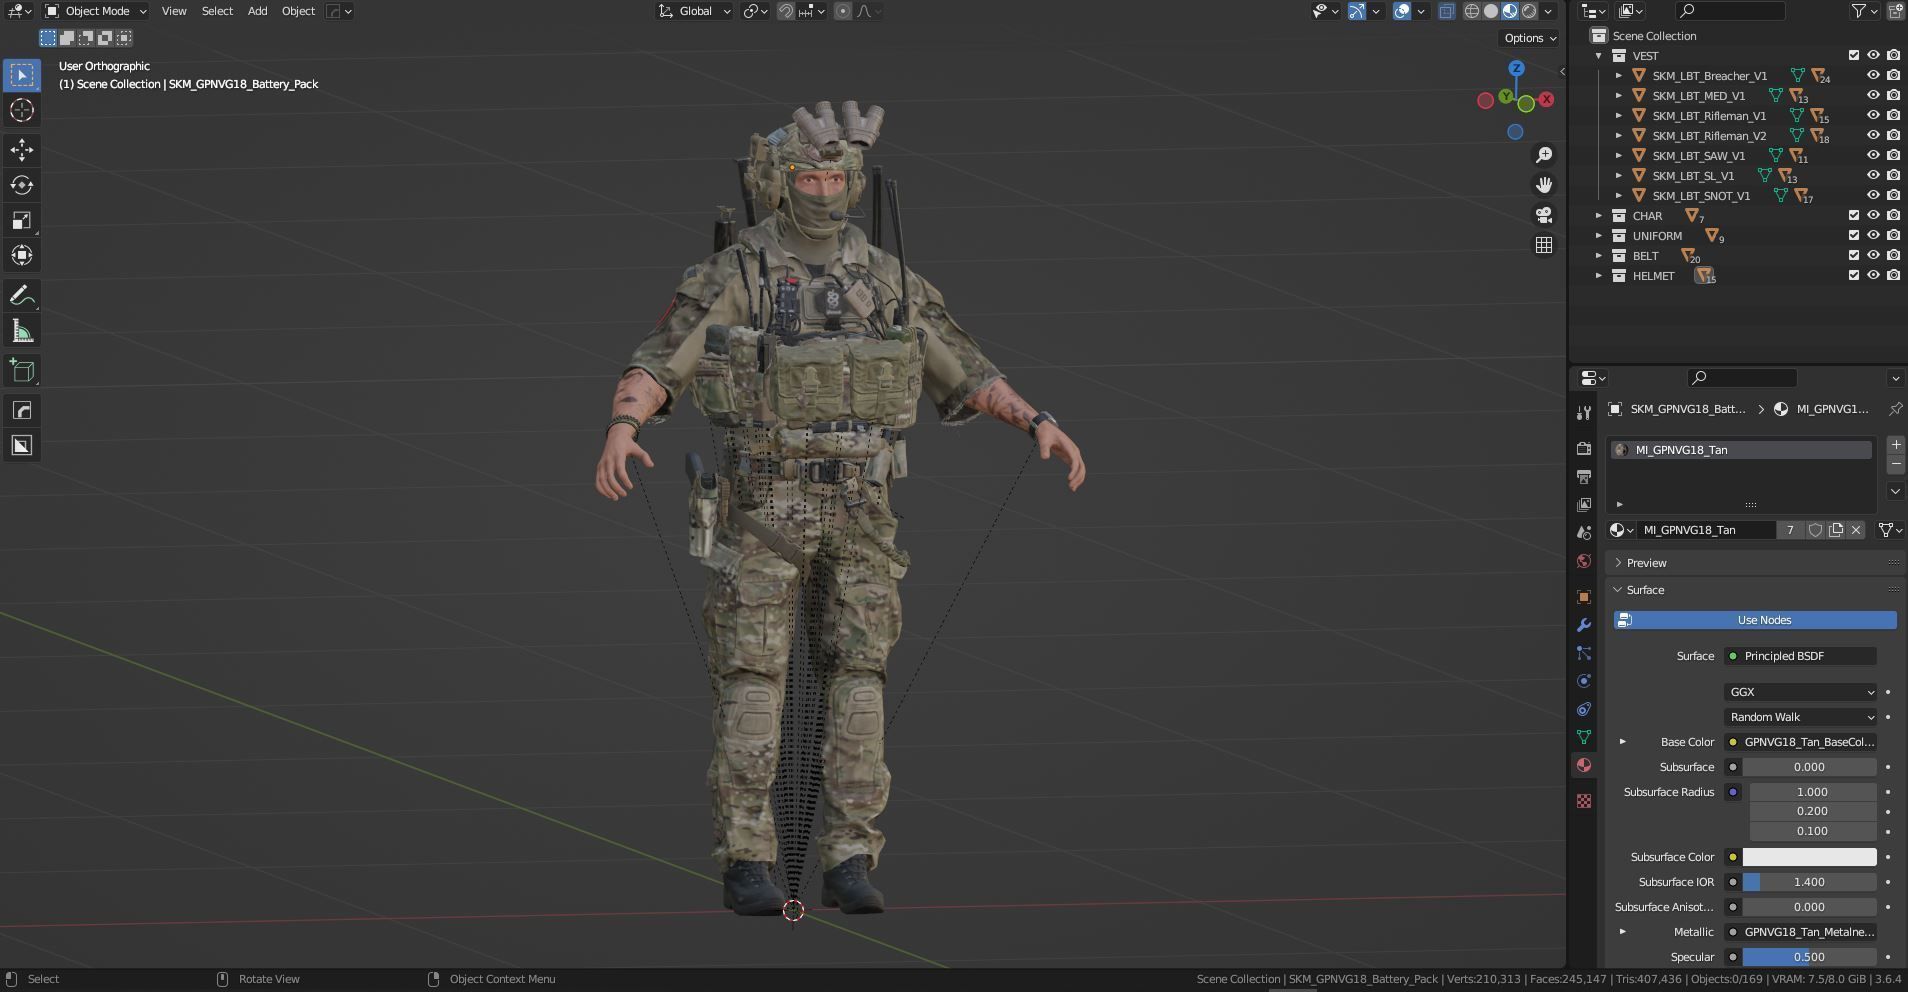Open the Tool properties tab

1583,413
